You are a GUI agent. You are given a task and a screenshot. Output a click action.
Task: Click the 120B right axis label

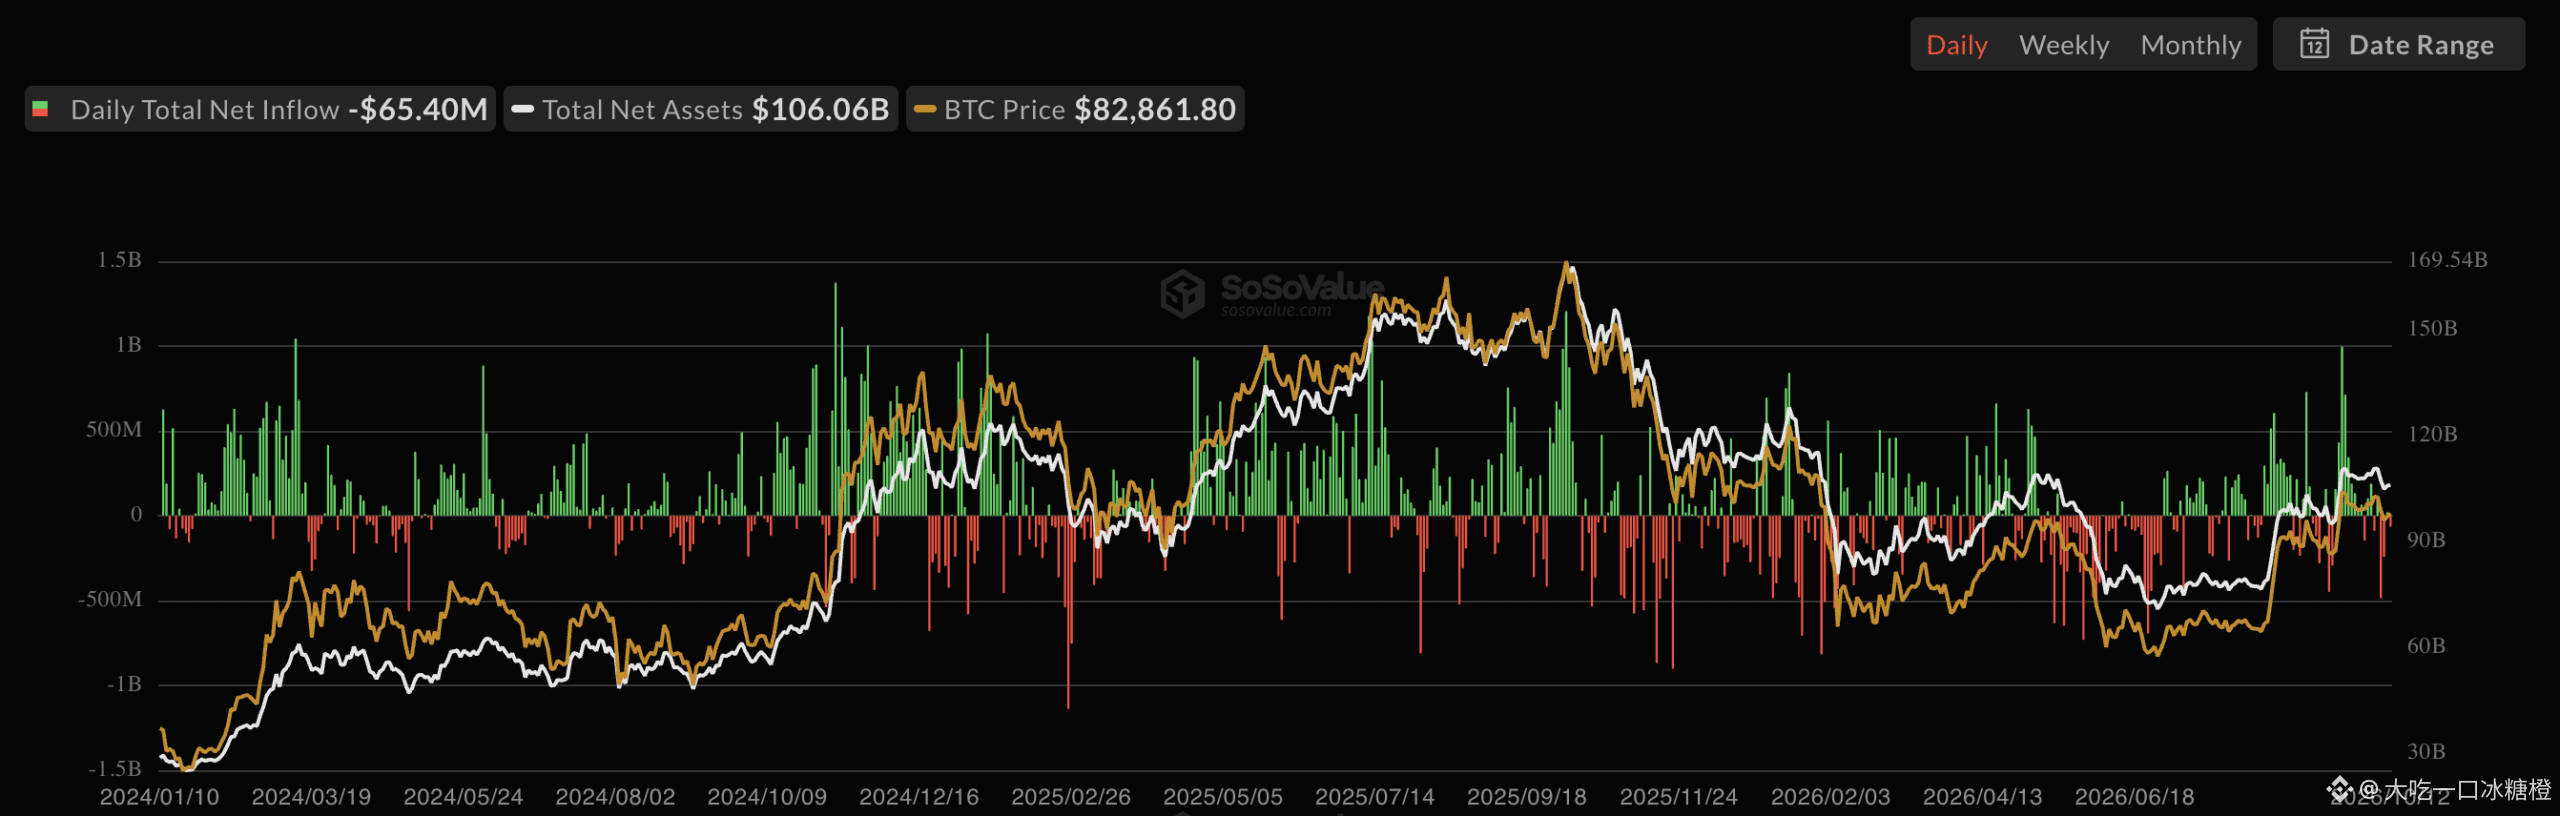2432,434
